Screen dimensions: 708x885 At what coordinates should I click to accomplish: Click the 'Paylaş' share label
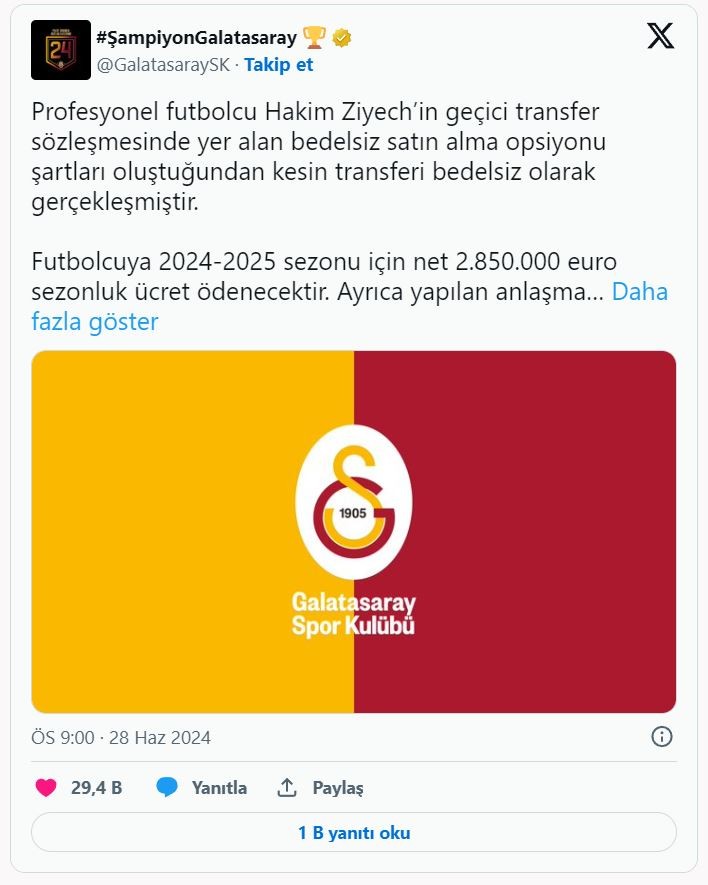click(338, 788)
